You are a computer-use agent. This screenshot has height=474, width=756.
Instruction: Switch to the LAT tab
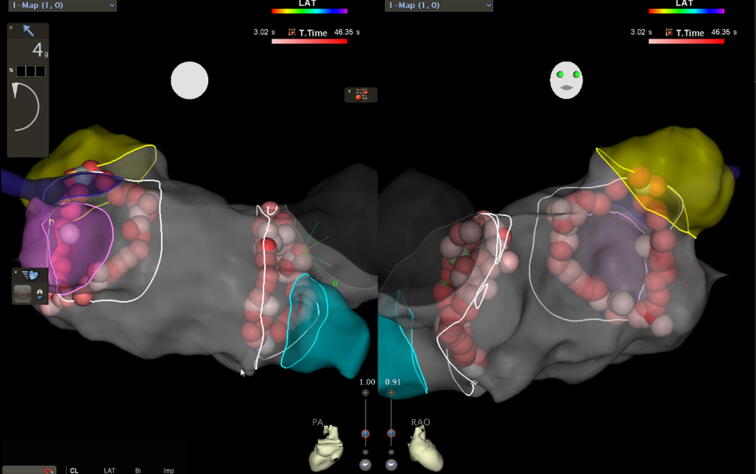(x=110, y=469)
